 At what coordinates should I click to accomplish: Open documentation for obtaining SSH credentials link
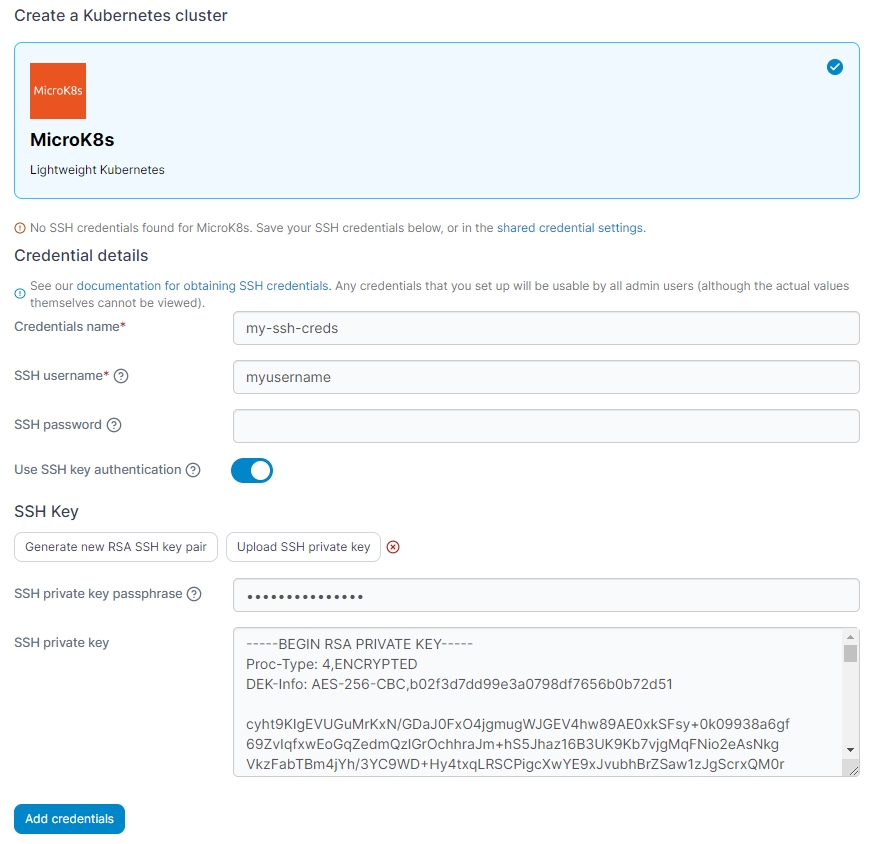(202, 286)
